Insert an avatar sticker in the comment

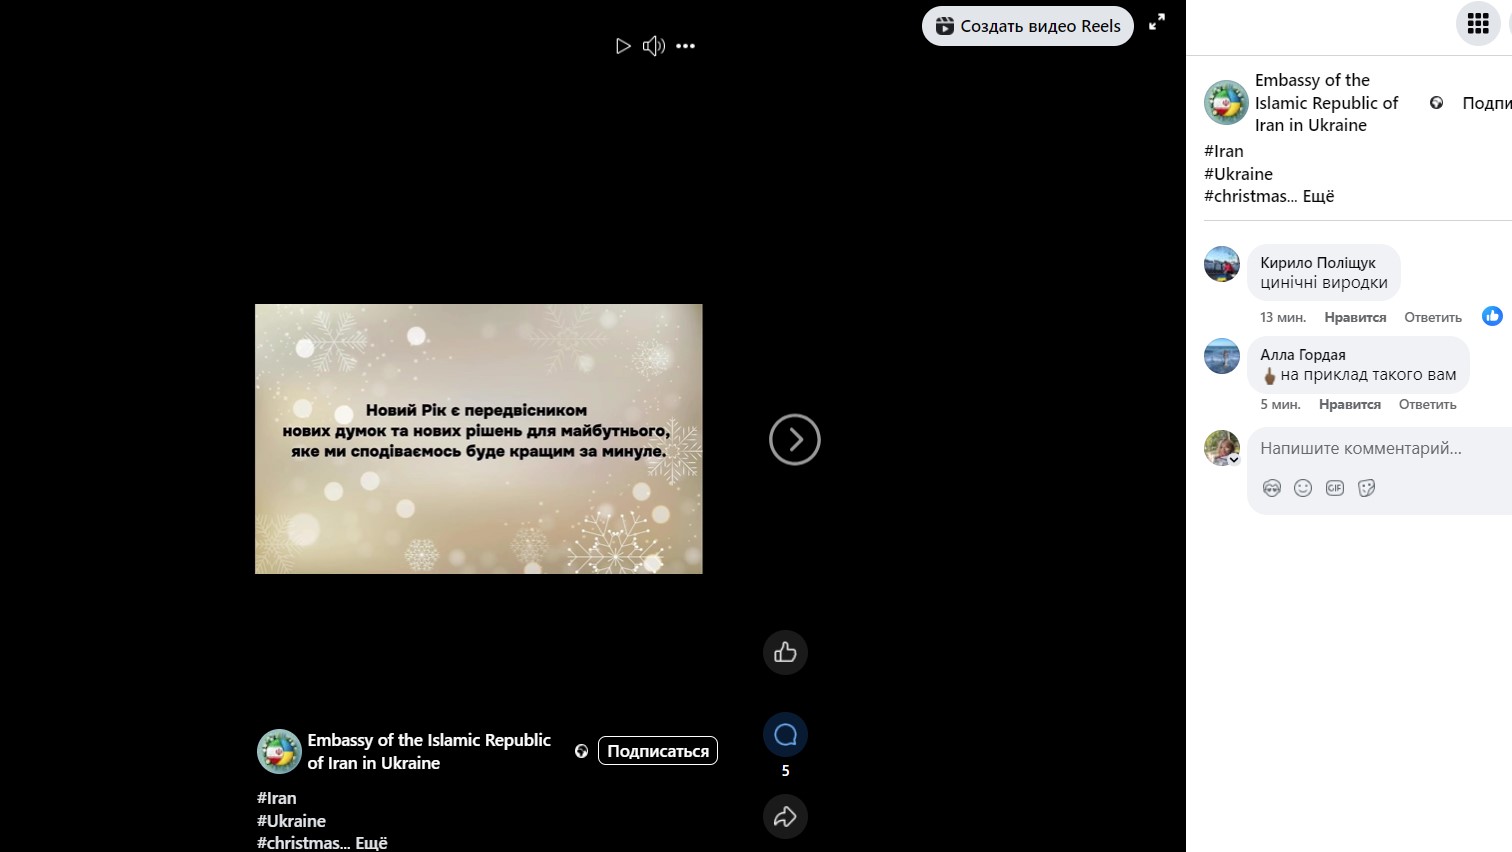(1272, 488)
